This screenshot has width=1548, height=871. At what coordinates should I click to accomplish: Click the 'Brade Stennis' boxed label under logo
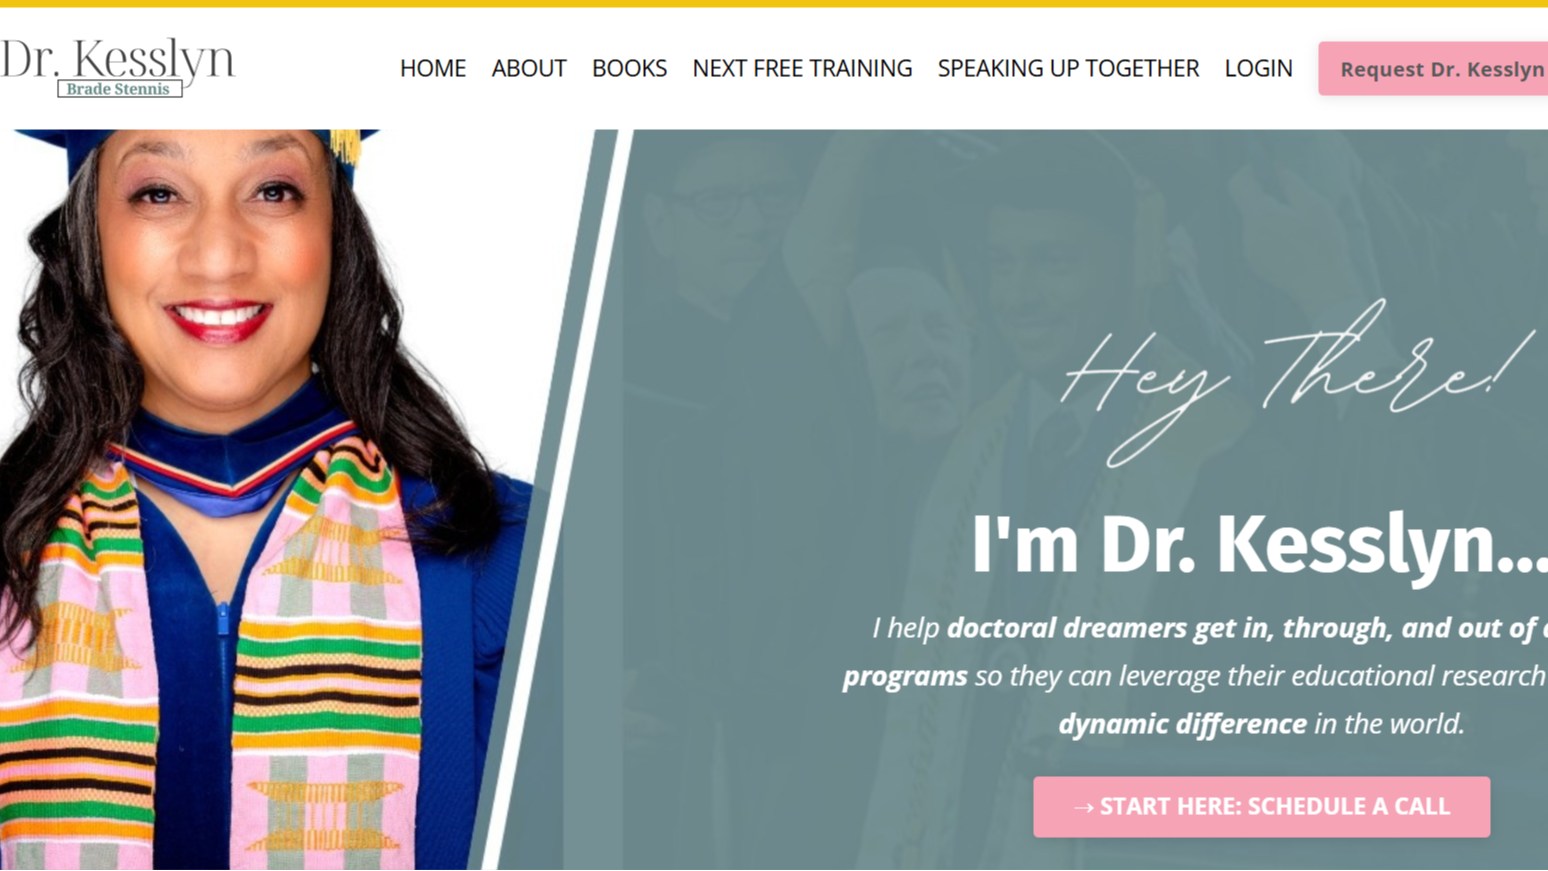(x=119, y=89)
